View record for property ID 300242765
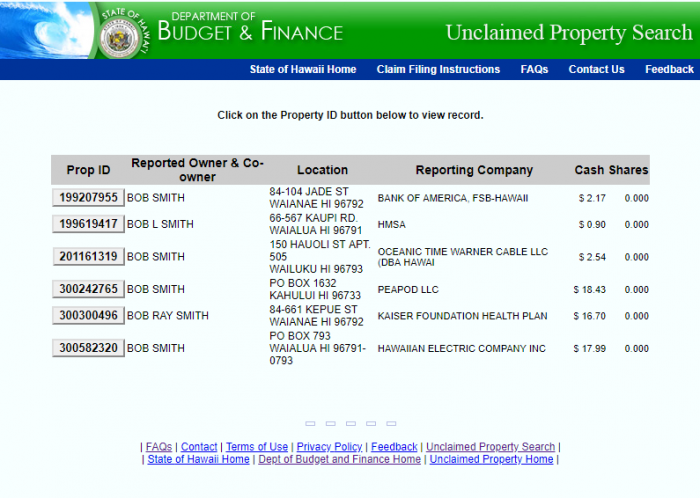This screenshot has width=700, height=498. pos(88,289)
